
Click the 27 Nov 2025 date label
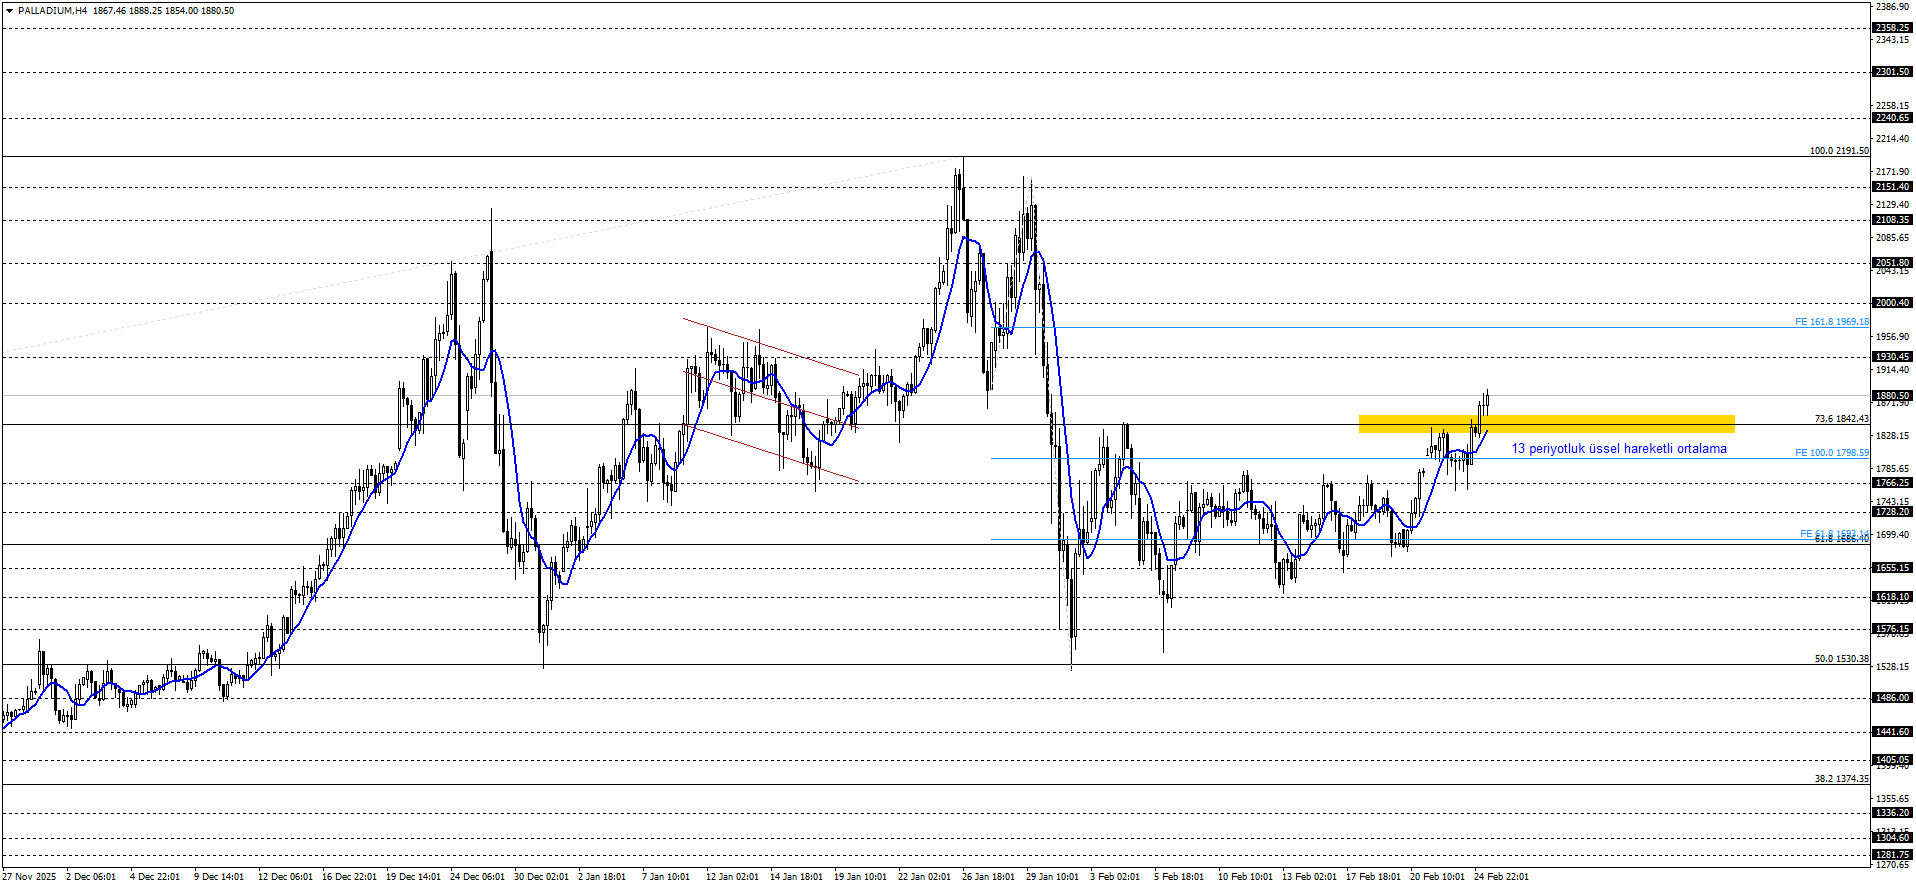[x=29, y=877]
